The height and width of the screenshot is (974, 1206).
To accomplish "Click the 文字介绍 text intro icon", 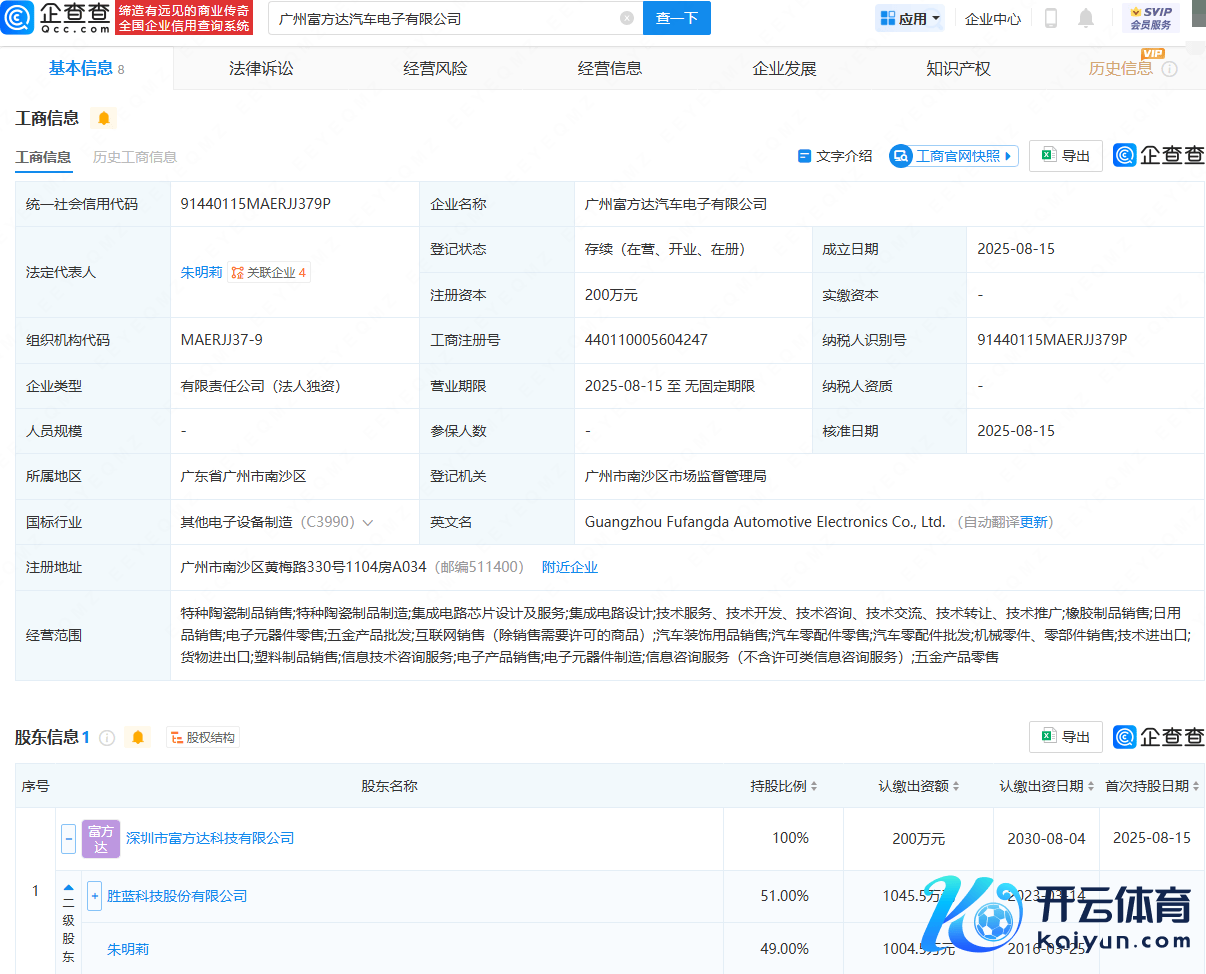I will 804,156.
